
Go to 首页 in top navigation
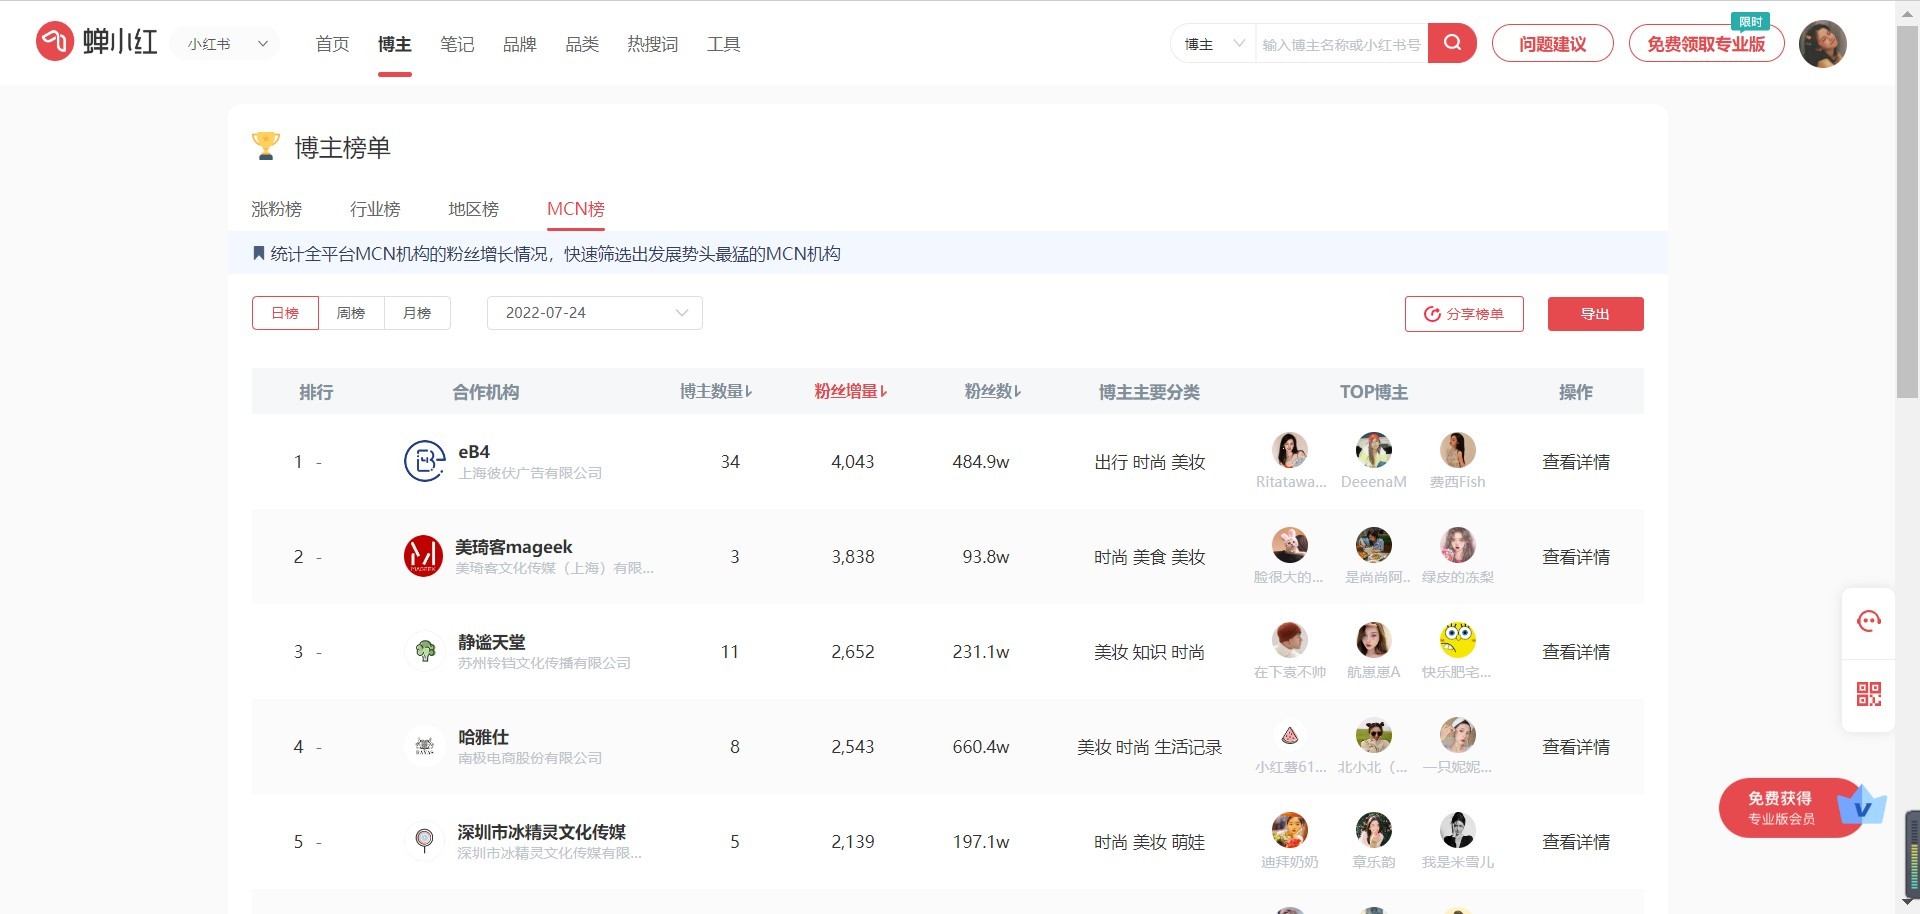click(x=332, y=44)
